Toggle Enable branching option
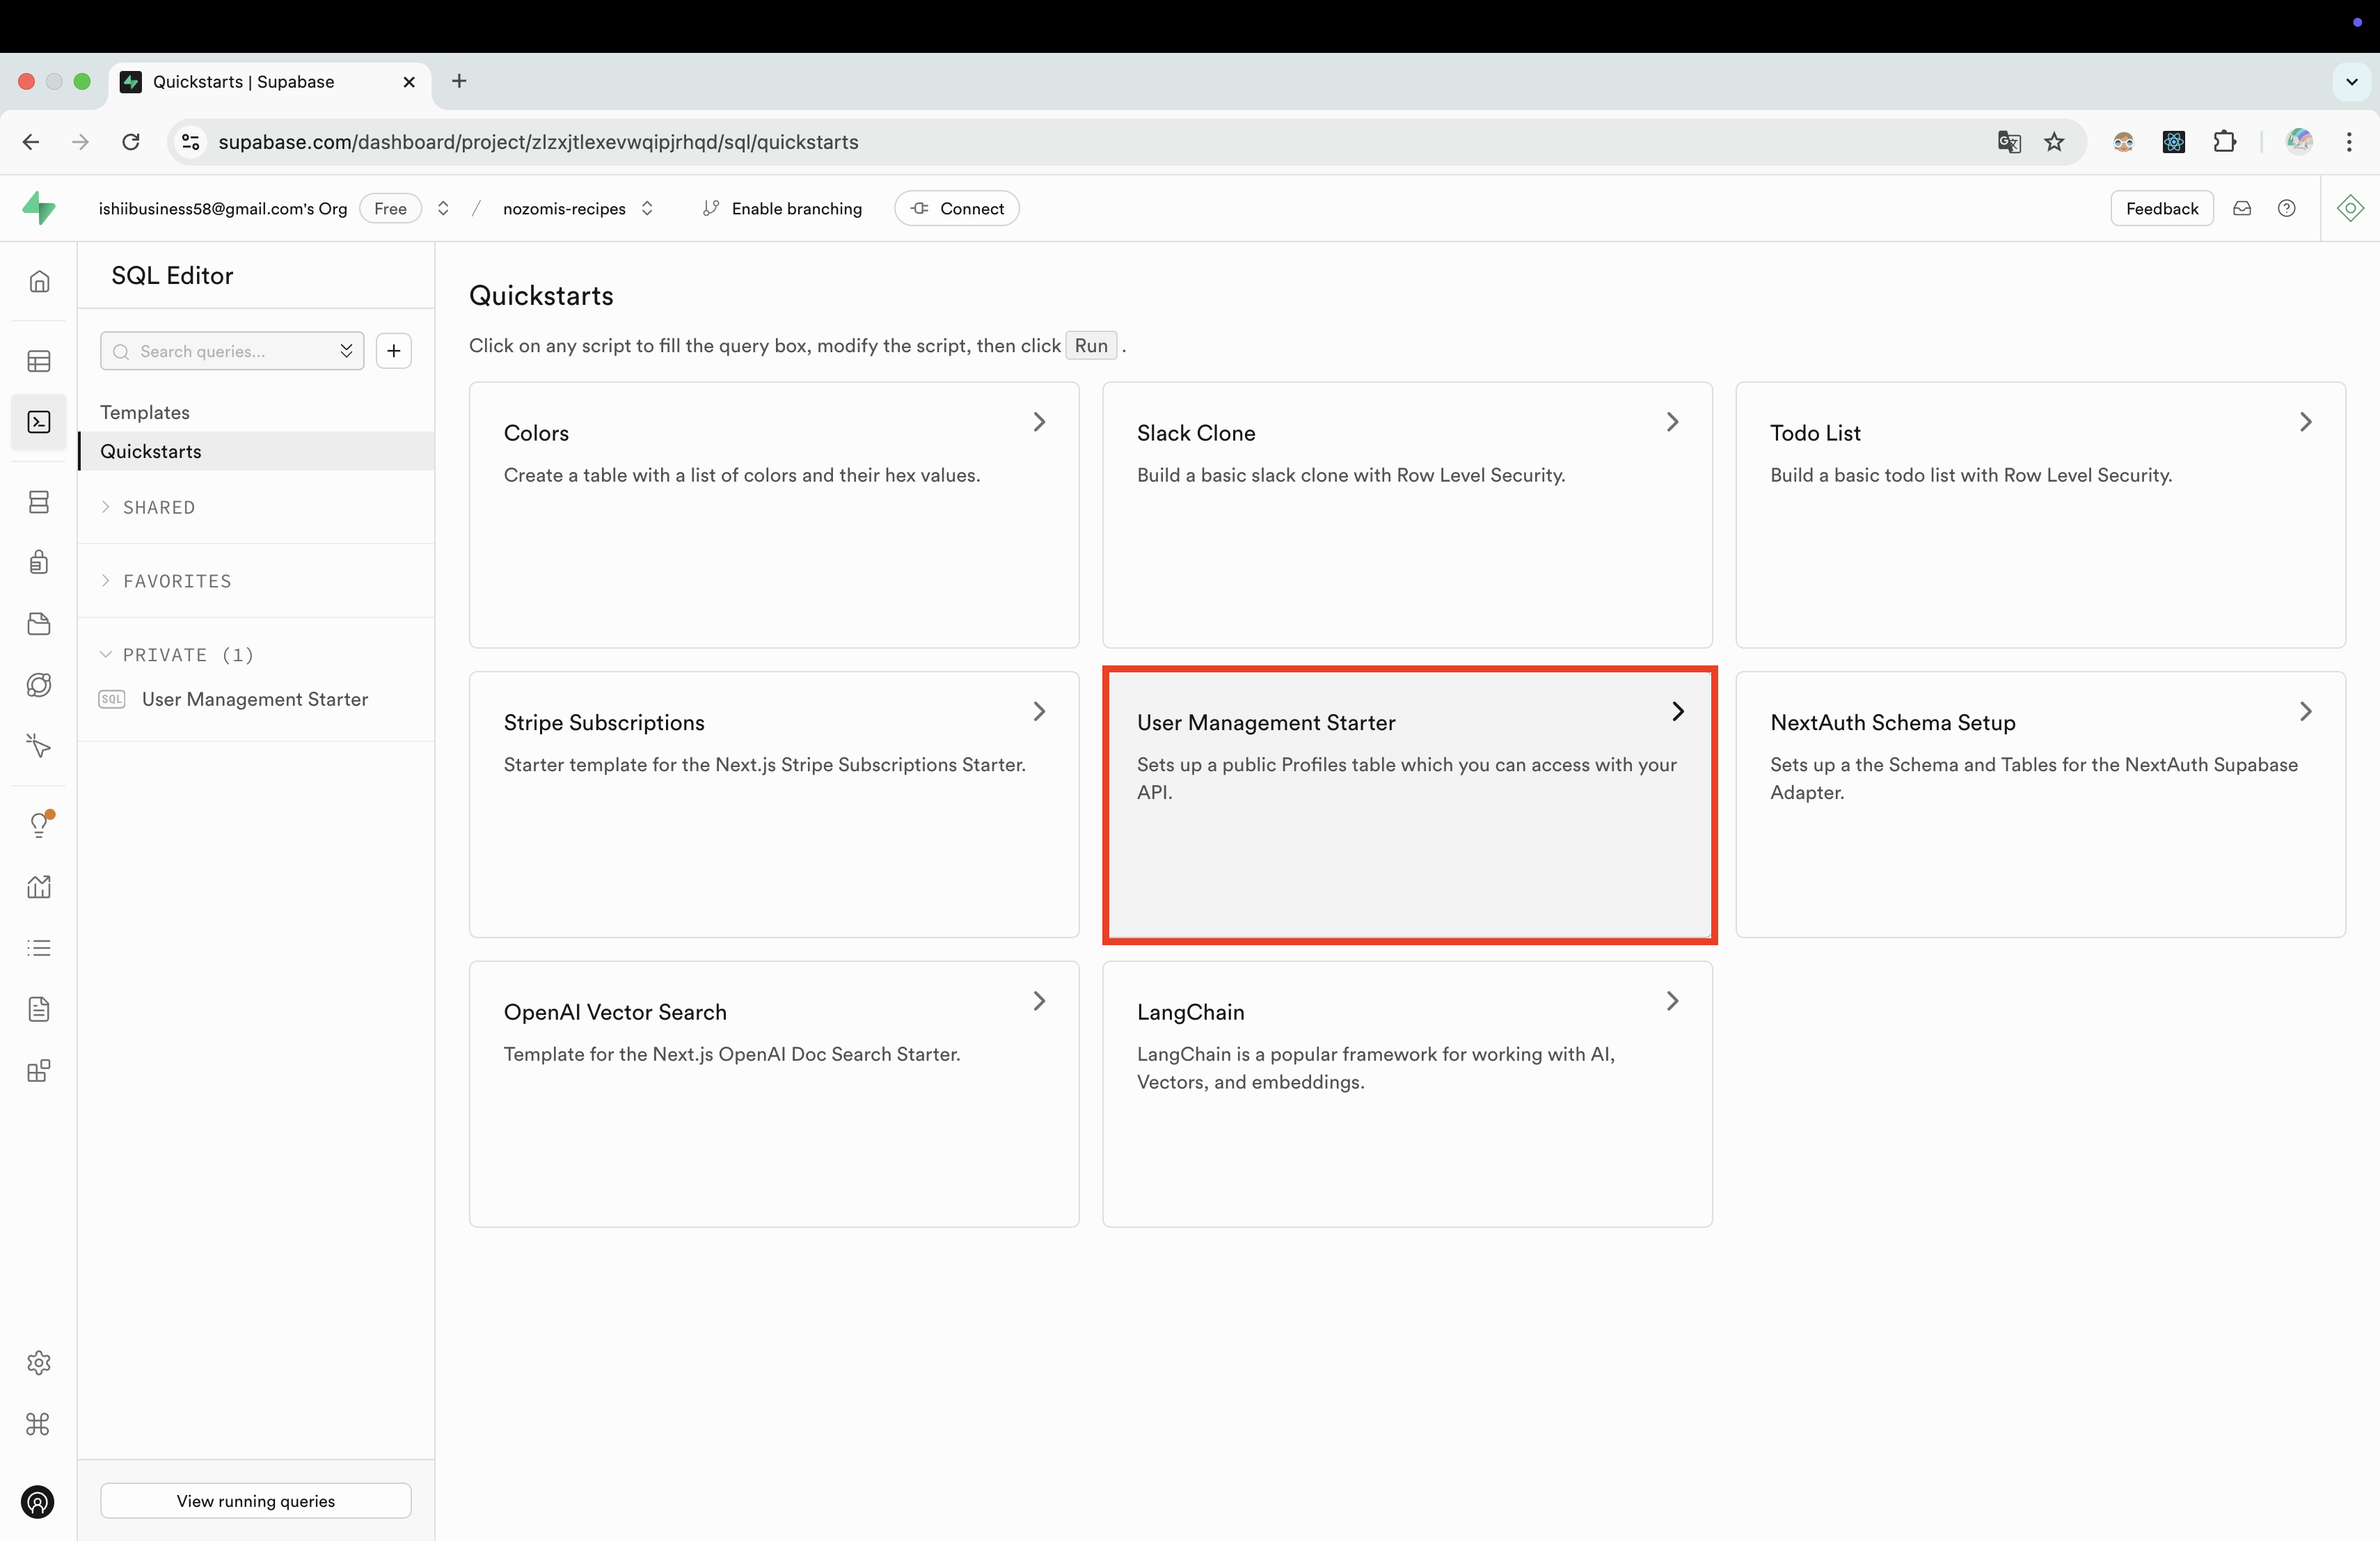This screenshot has width=2380, height=1541. [781, 207]
